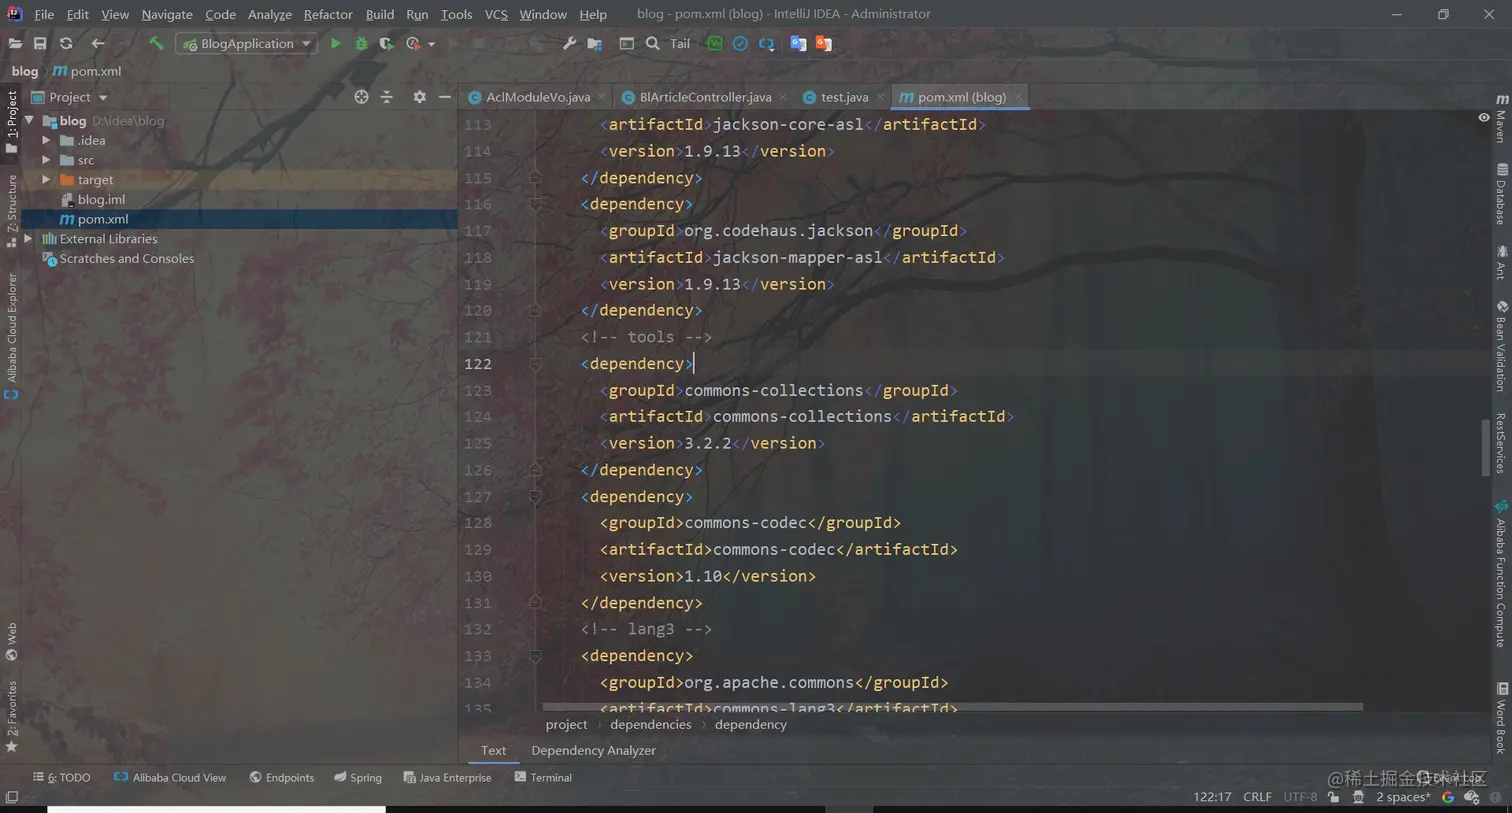
Task: Click the Save All toolbar icon
Action: 40,43
